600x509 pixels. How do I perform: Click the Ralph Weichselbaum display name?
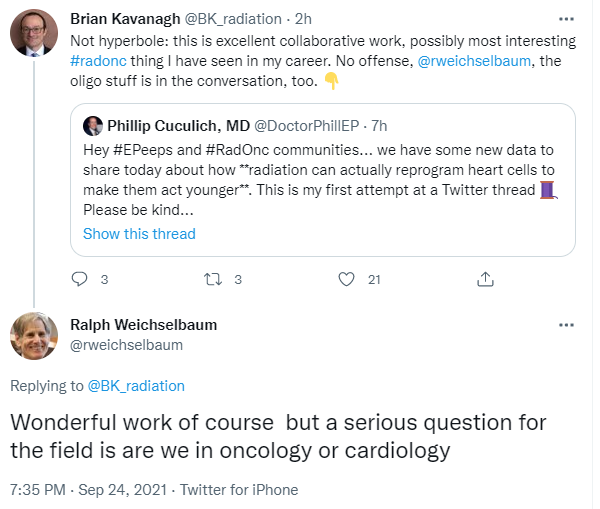coord(143,325)
